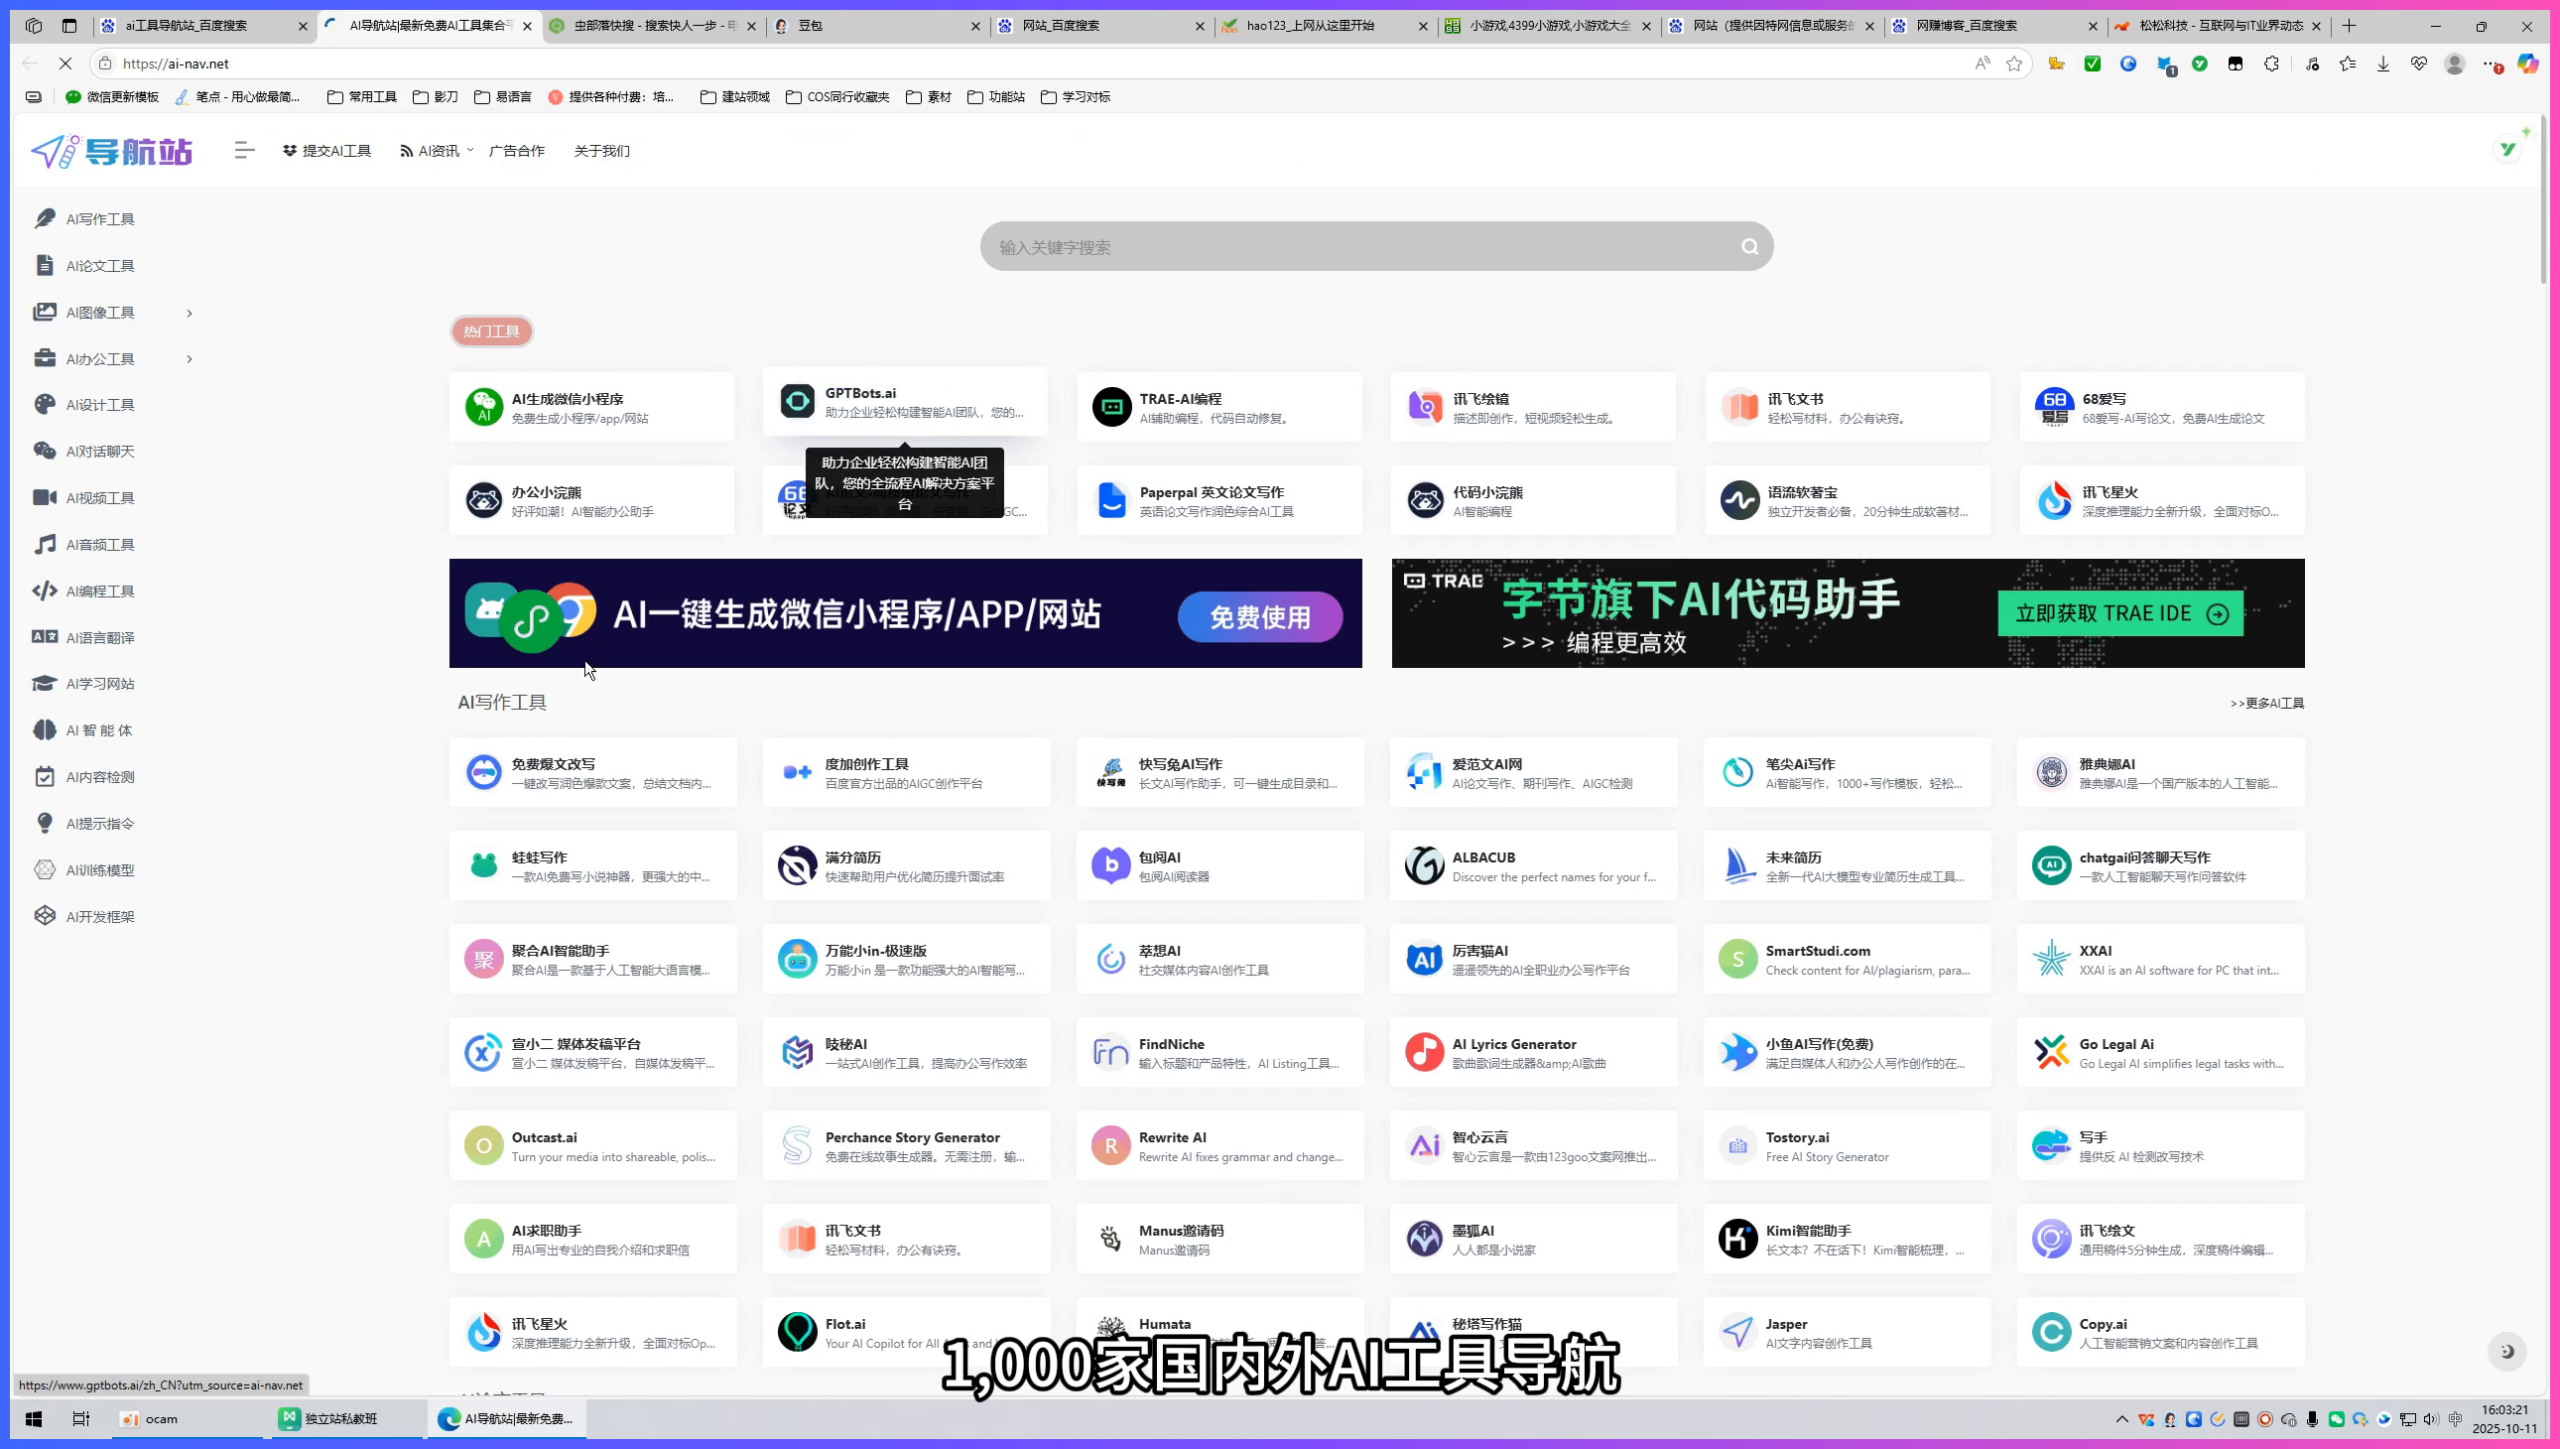
Task: Toggle dark mode moon button
Action: [x=2507, y=1352]
